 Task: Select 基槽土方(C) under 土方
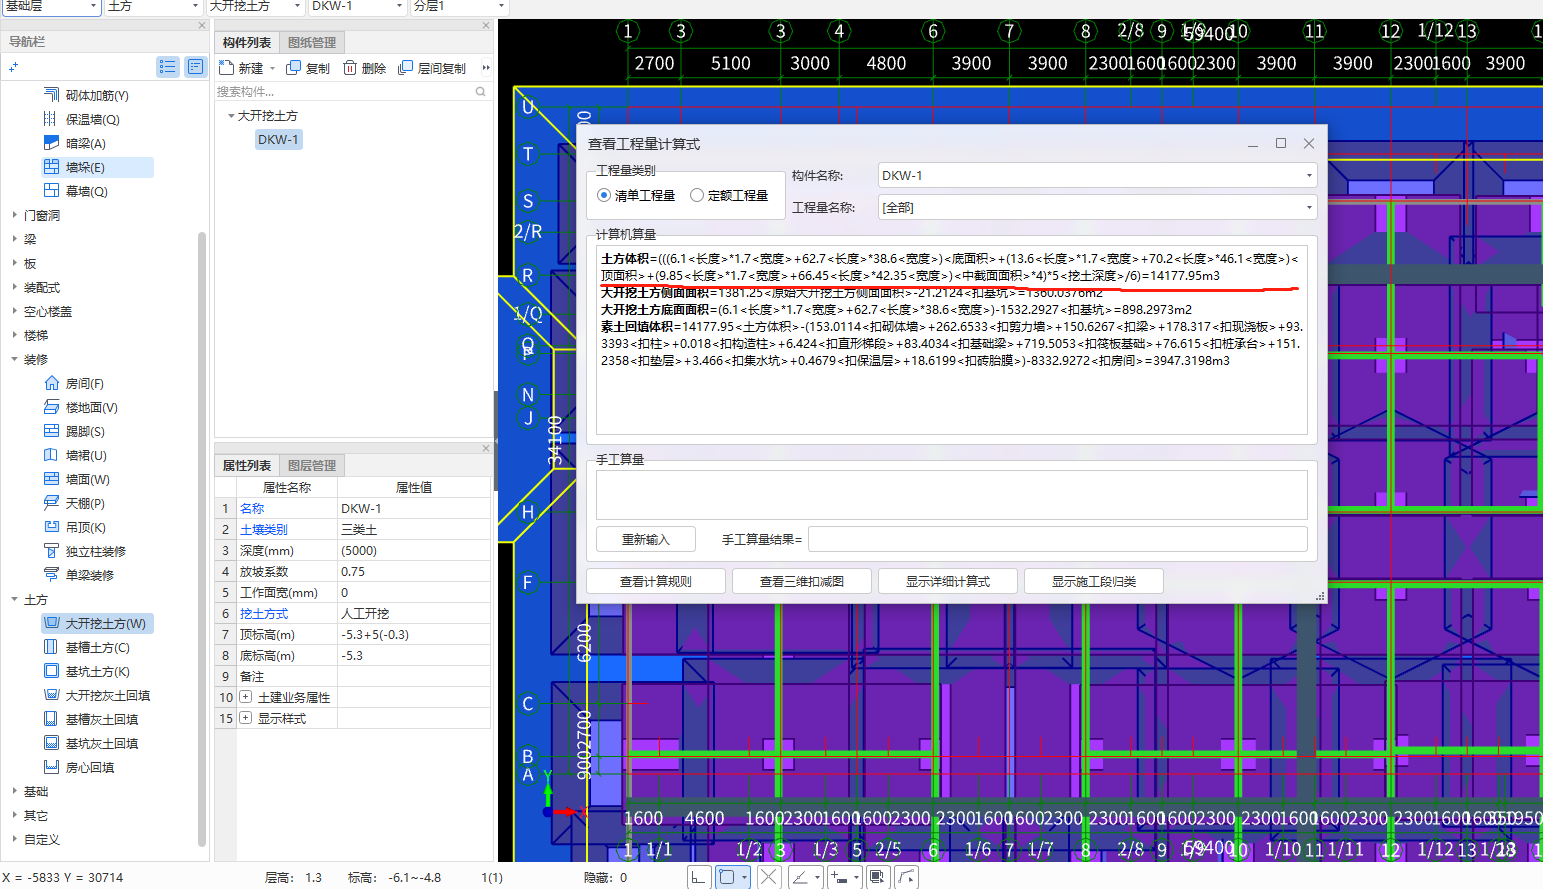(x=97, y=647)
